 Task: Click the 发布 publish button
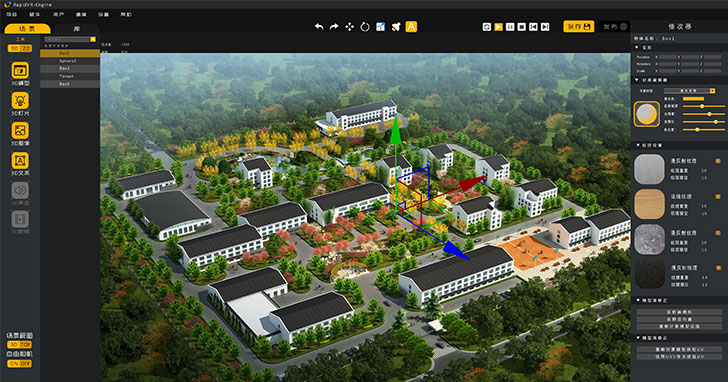click(615, 26)
